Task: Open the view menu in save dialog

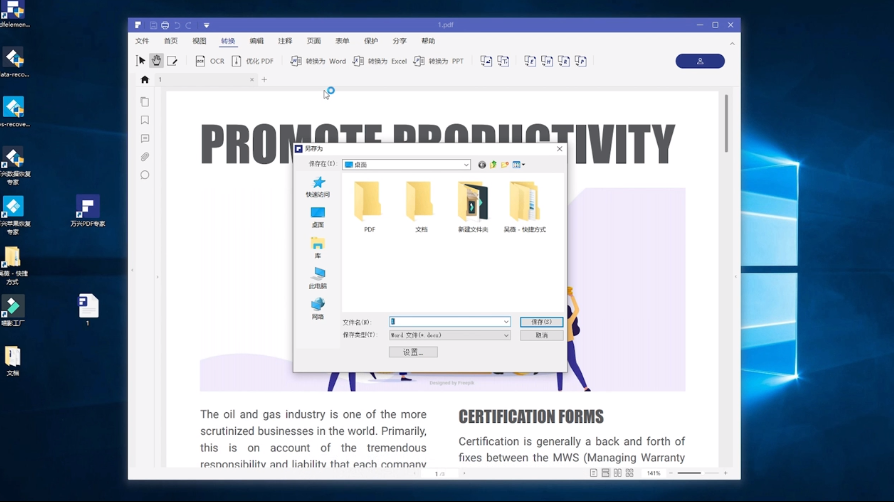Action: coord(518,165)
